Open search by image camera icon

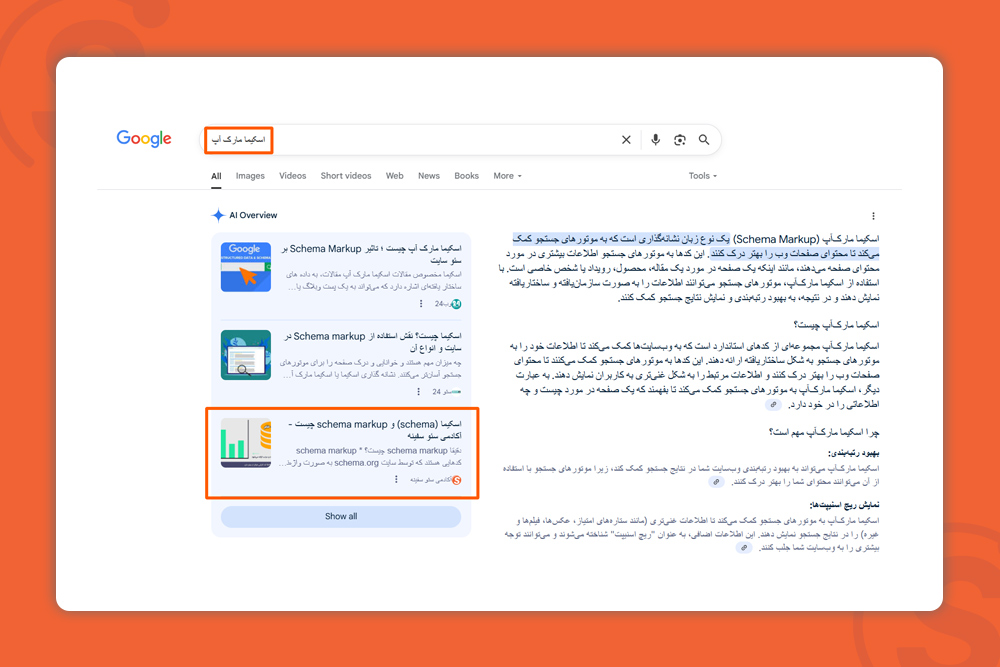coord(680,140)
